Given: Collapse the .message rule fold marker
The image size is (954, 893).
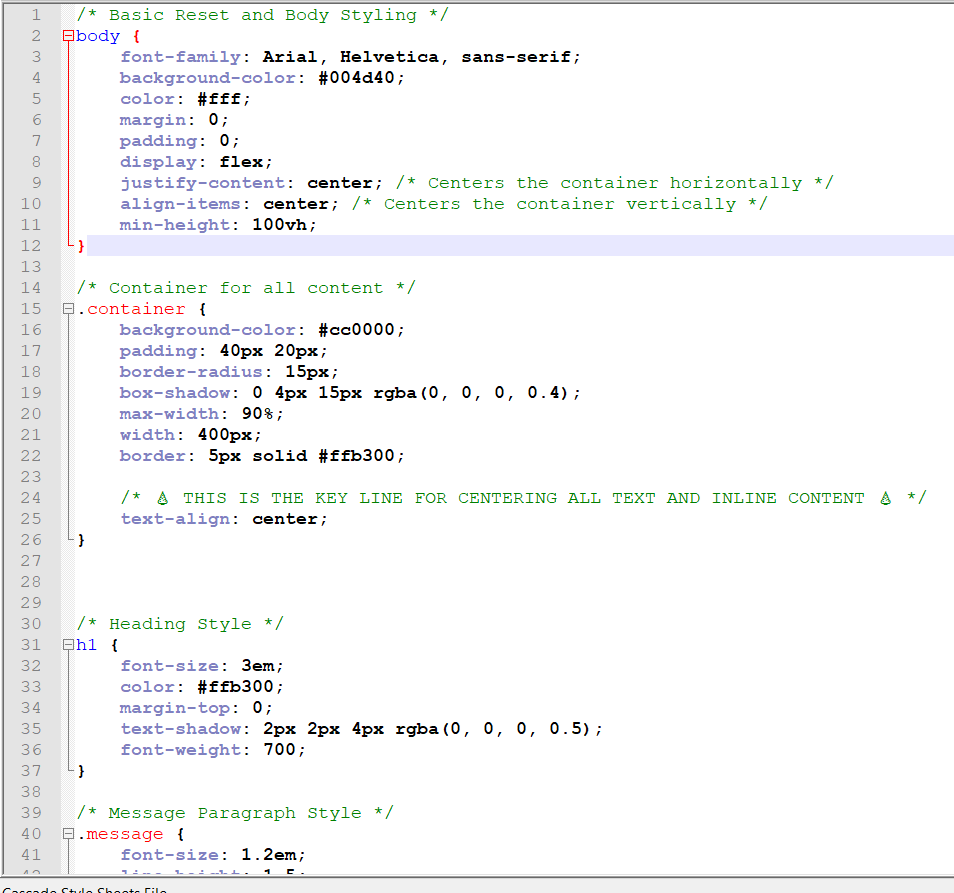Looking at the screenshot, I should pos(68,834).
